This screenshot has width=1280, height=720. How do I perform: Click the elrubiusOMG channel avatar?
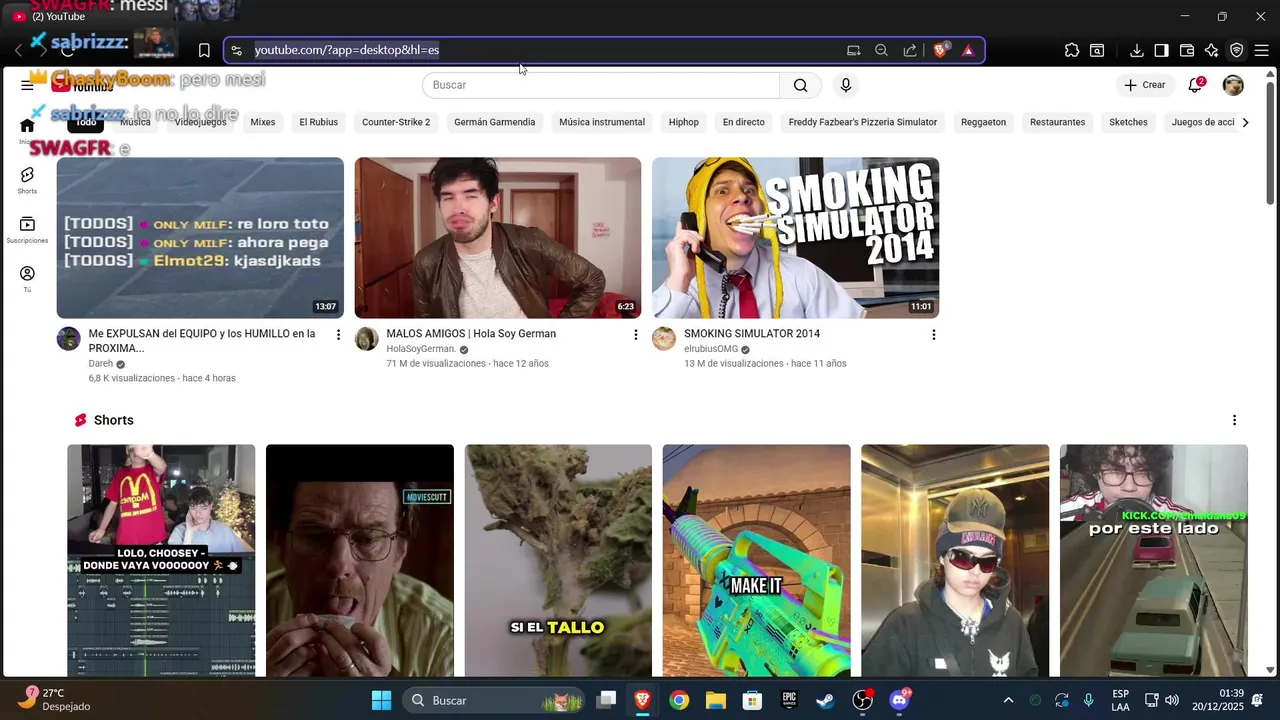(664, 338)
